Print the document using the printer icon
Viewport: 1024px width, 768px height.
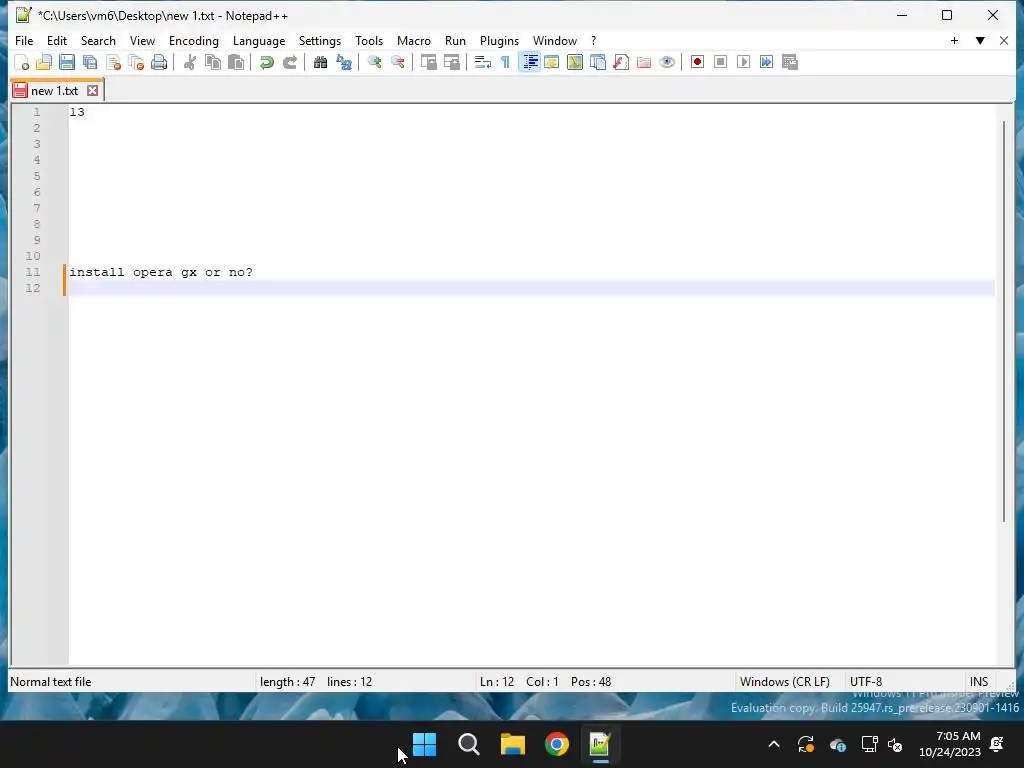[159, 62]
